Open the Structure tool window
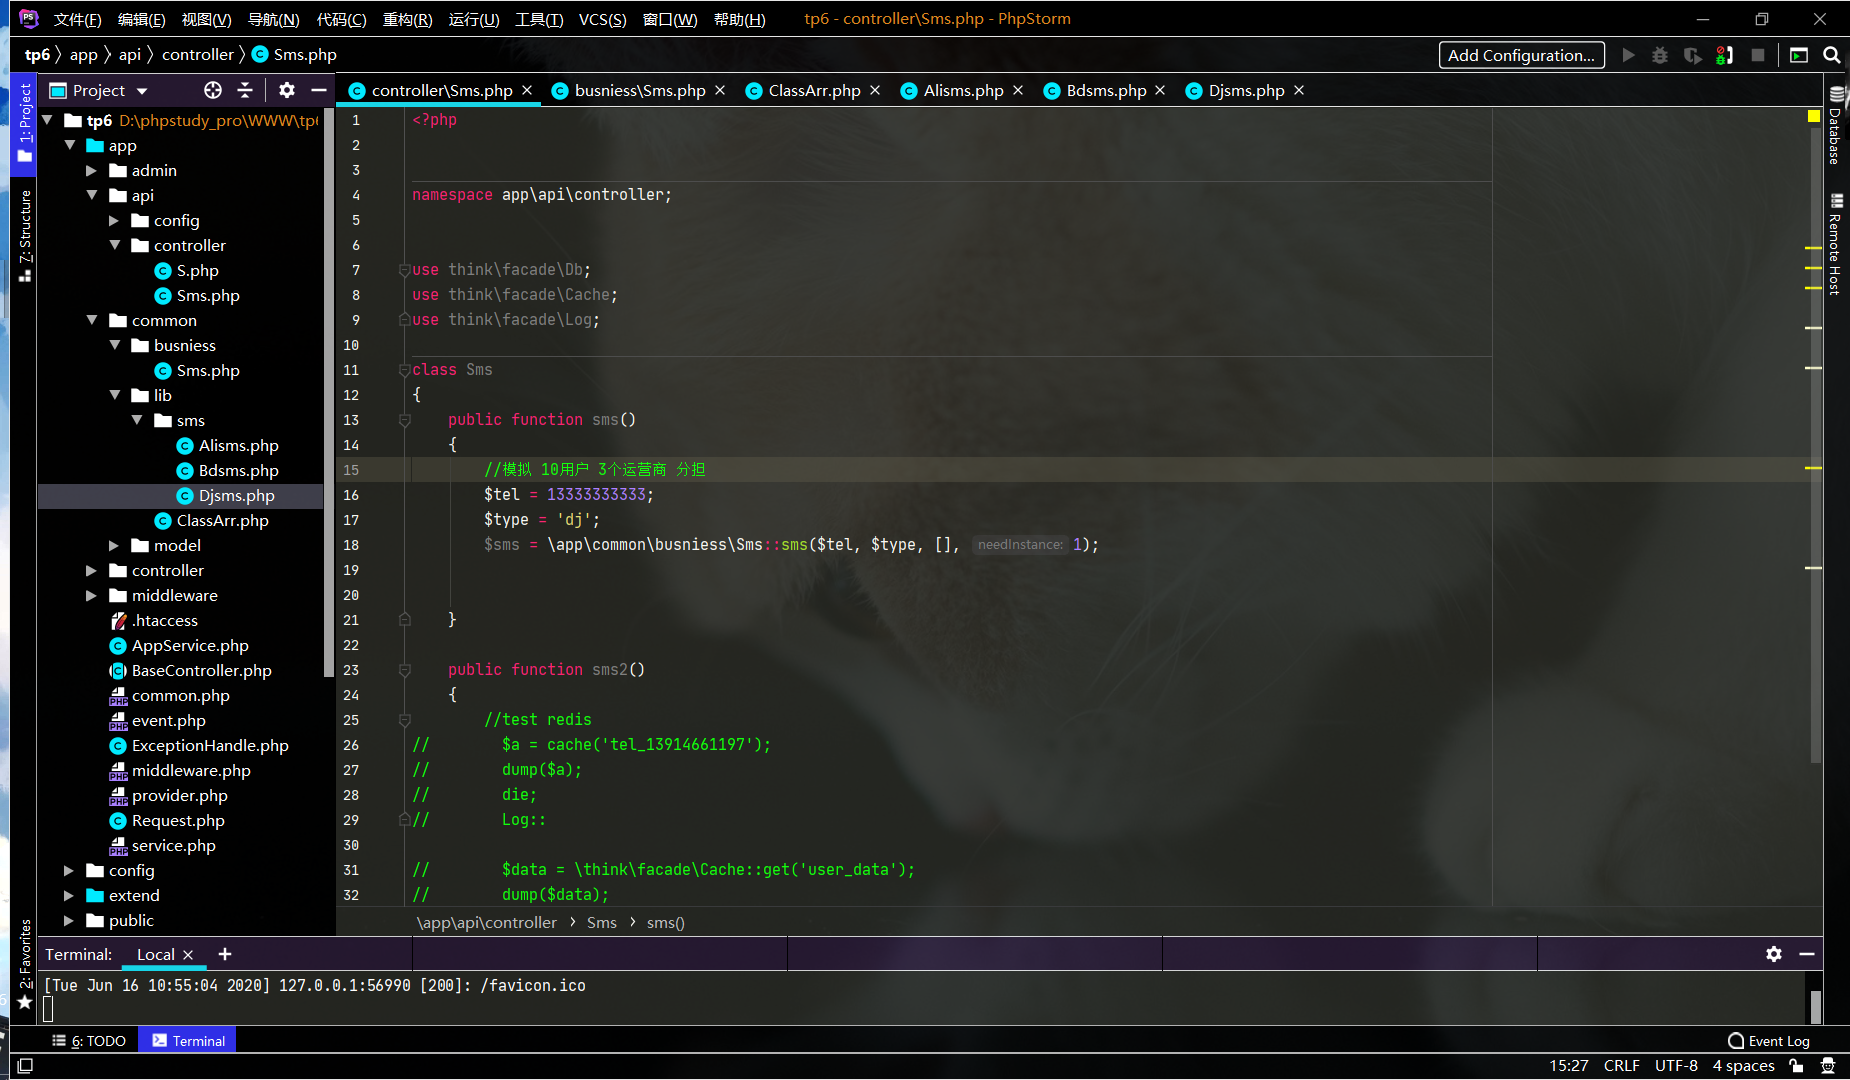 point(25,234)
